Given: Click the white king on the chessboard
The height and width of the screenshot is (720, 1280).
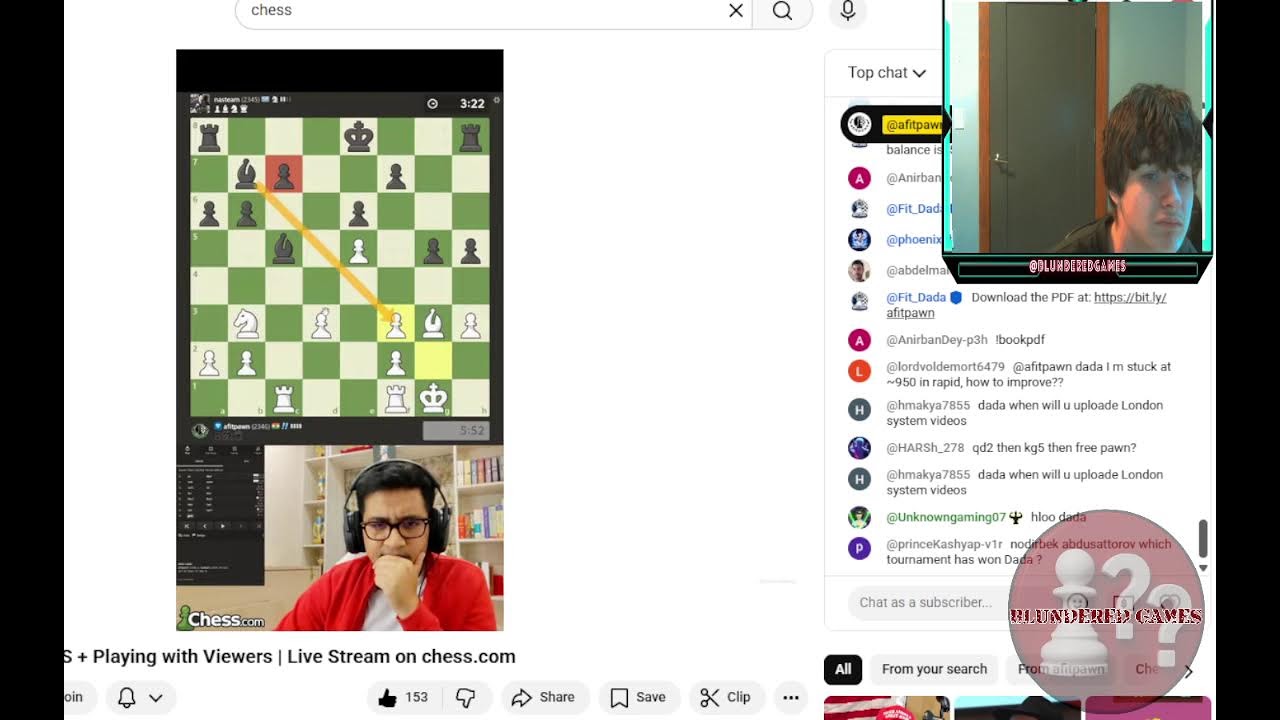Looking at the screenshot, I should [x=433, y=397].
